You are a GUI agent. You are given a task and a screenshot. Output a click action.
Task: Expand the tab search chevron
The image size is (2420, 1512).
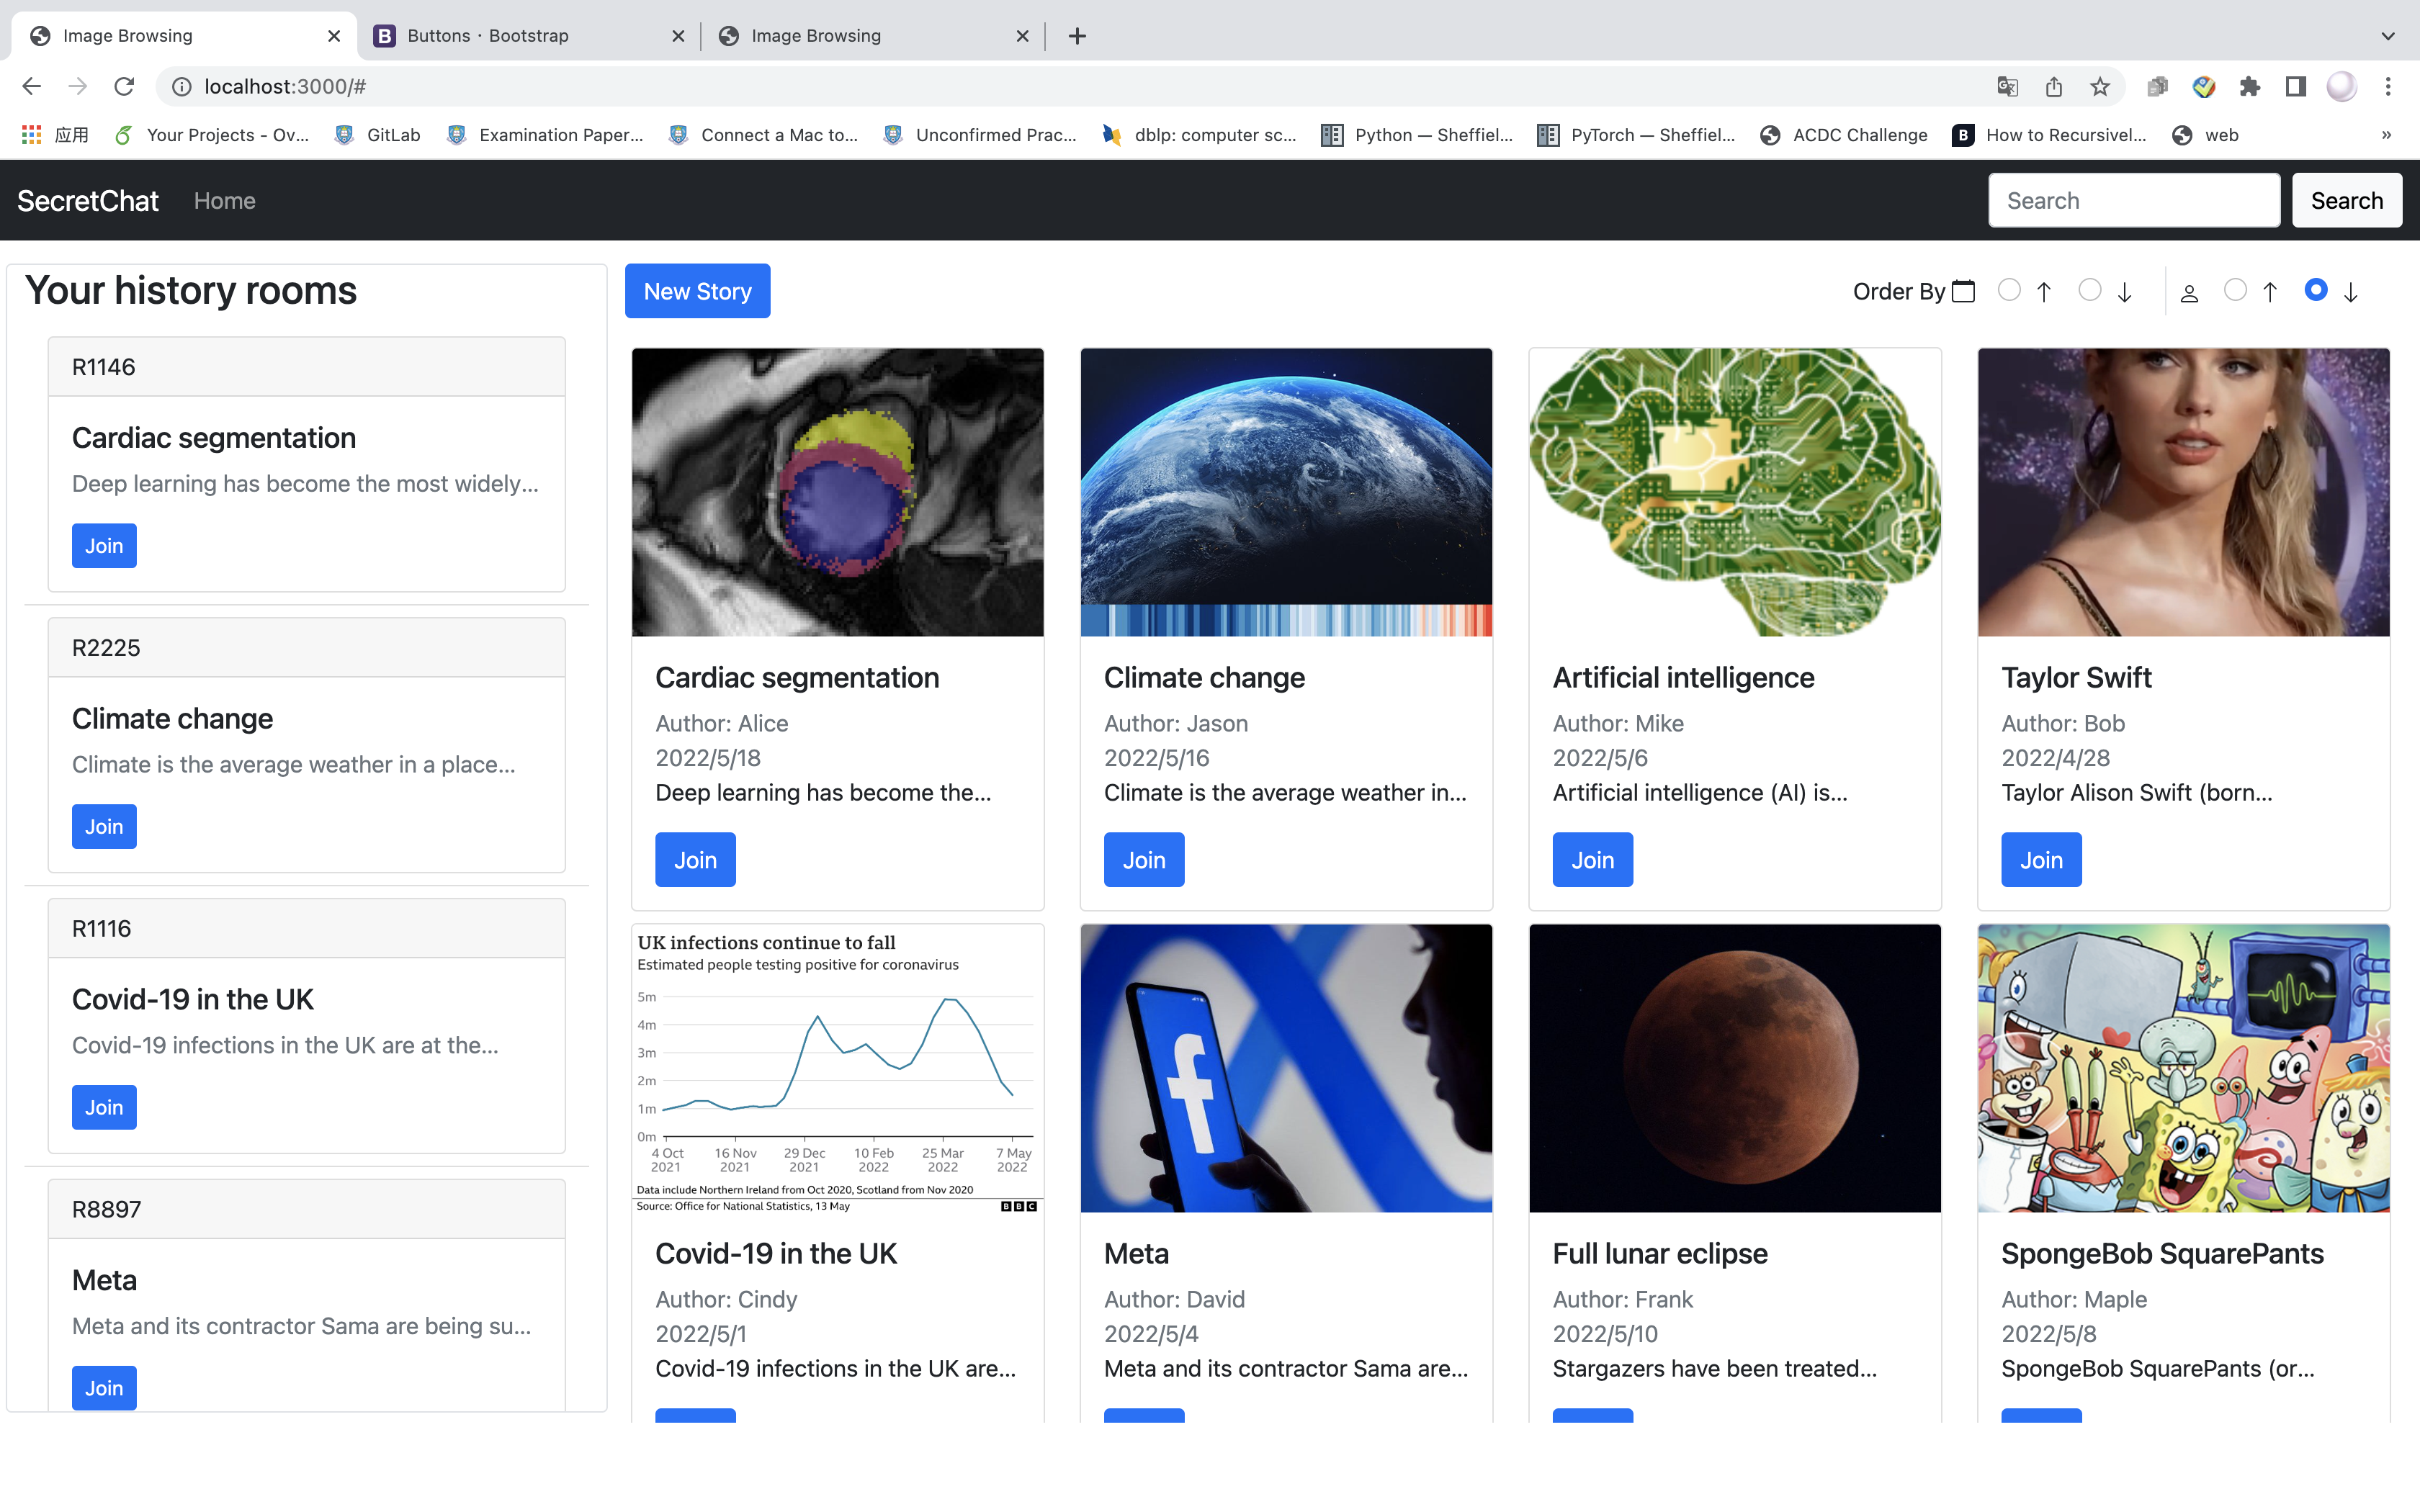click(2388, 36)
